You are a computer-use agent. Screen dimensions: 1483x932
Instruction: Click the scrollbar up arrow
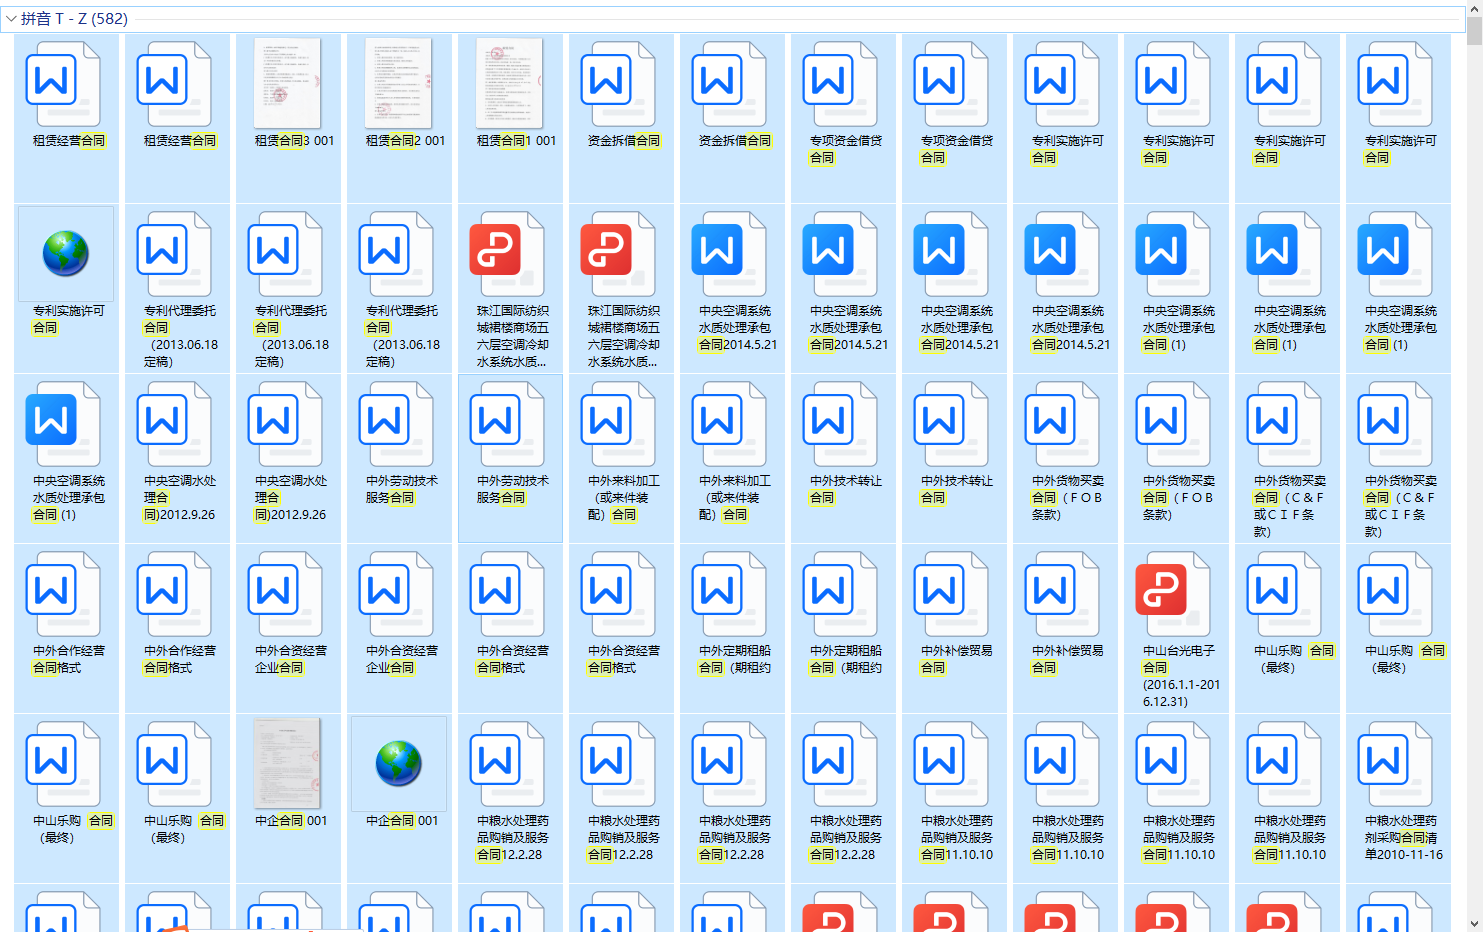(1474, 8)
